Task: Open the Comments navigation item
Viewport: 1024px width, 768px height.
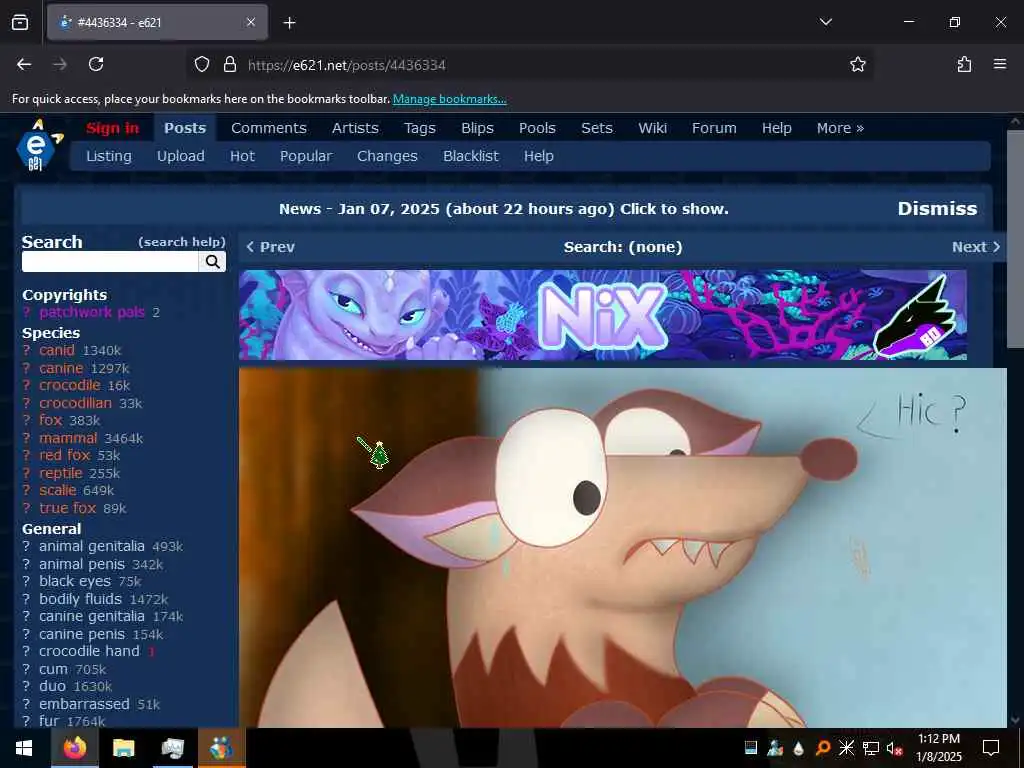Action: (x=268, y=128)
